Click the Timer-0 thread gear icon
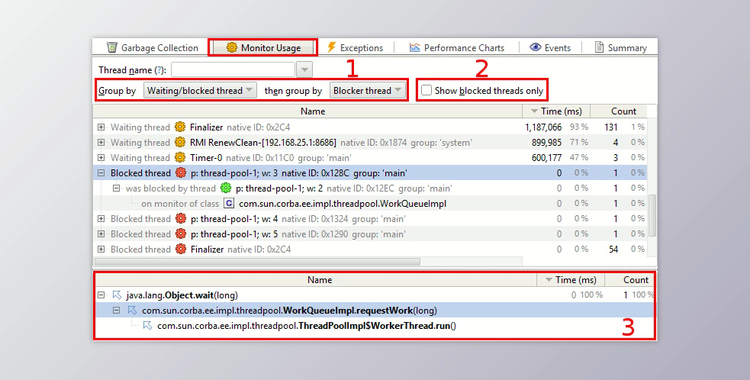This screenshot has height=380, width=750. coord(180,157)
